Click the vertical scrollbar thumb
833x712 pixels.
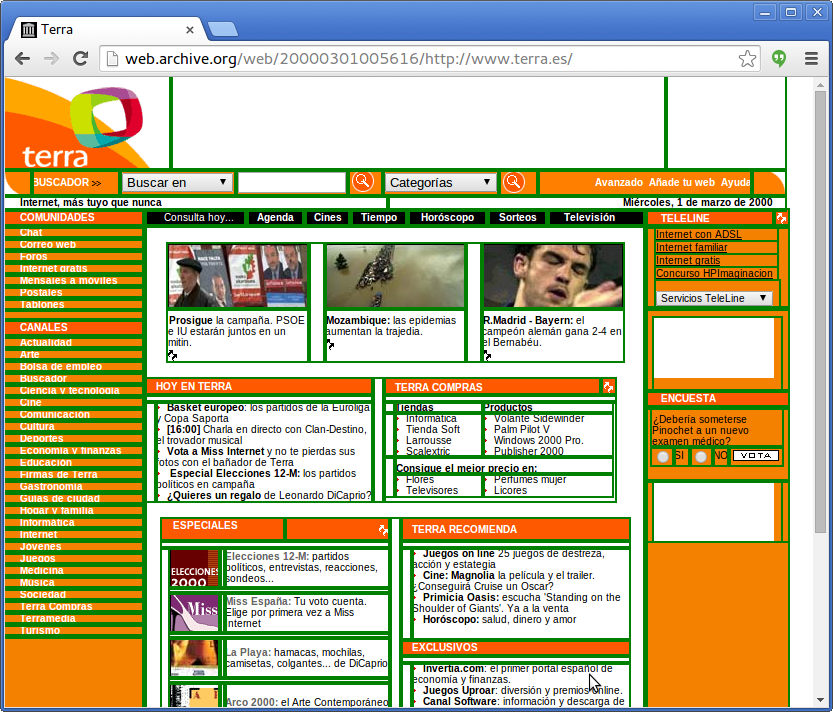pyautogui.click(x=821, y=311)
